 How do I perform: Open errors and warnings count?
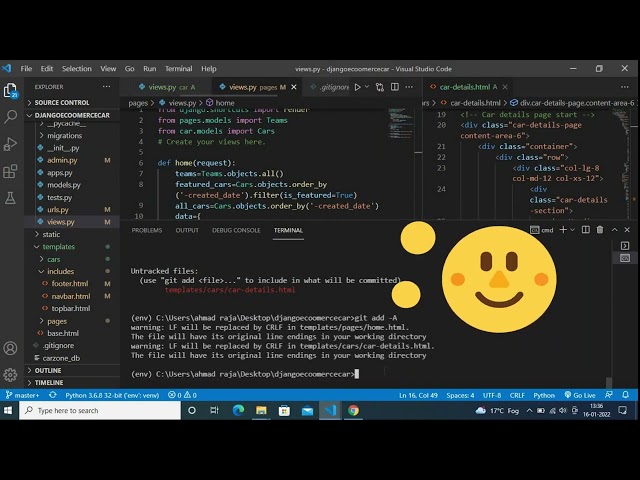coord(182,395)
